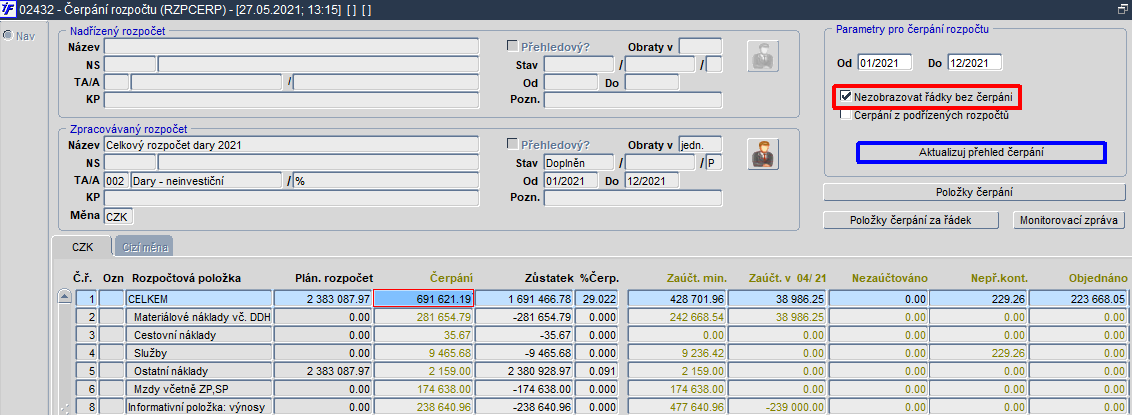Click the Dary - neinvestiční field
The width and height of the screenshot is (1132, 415).
pyautogui.click(x=206, y=180)
